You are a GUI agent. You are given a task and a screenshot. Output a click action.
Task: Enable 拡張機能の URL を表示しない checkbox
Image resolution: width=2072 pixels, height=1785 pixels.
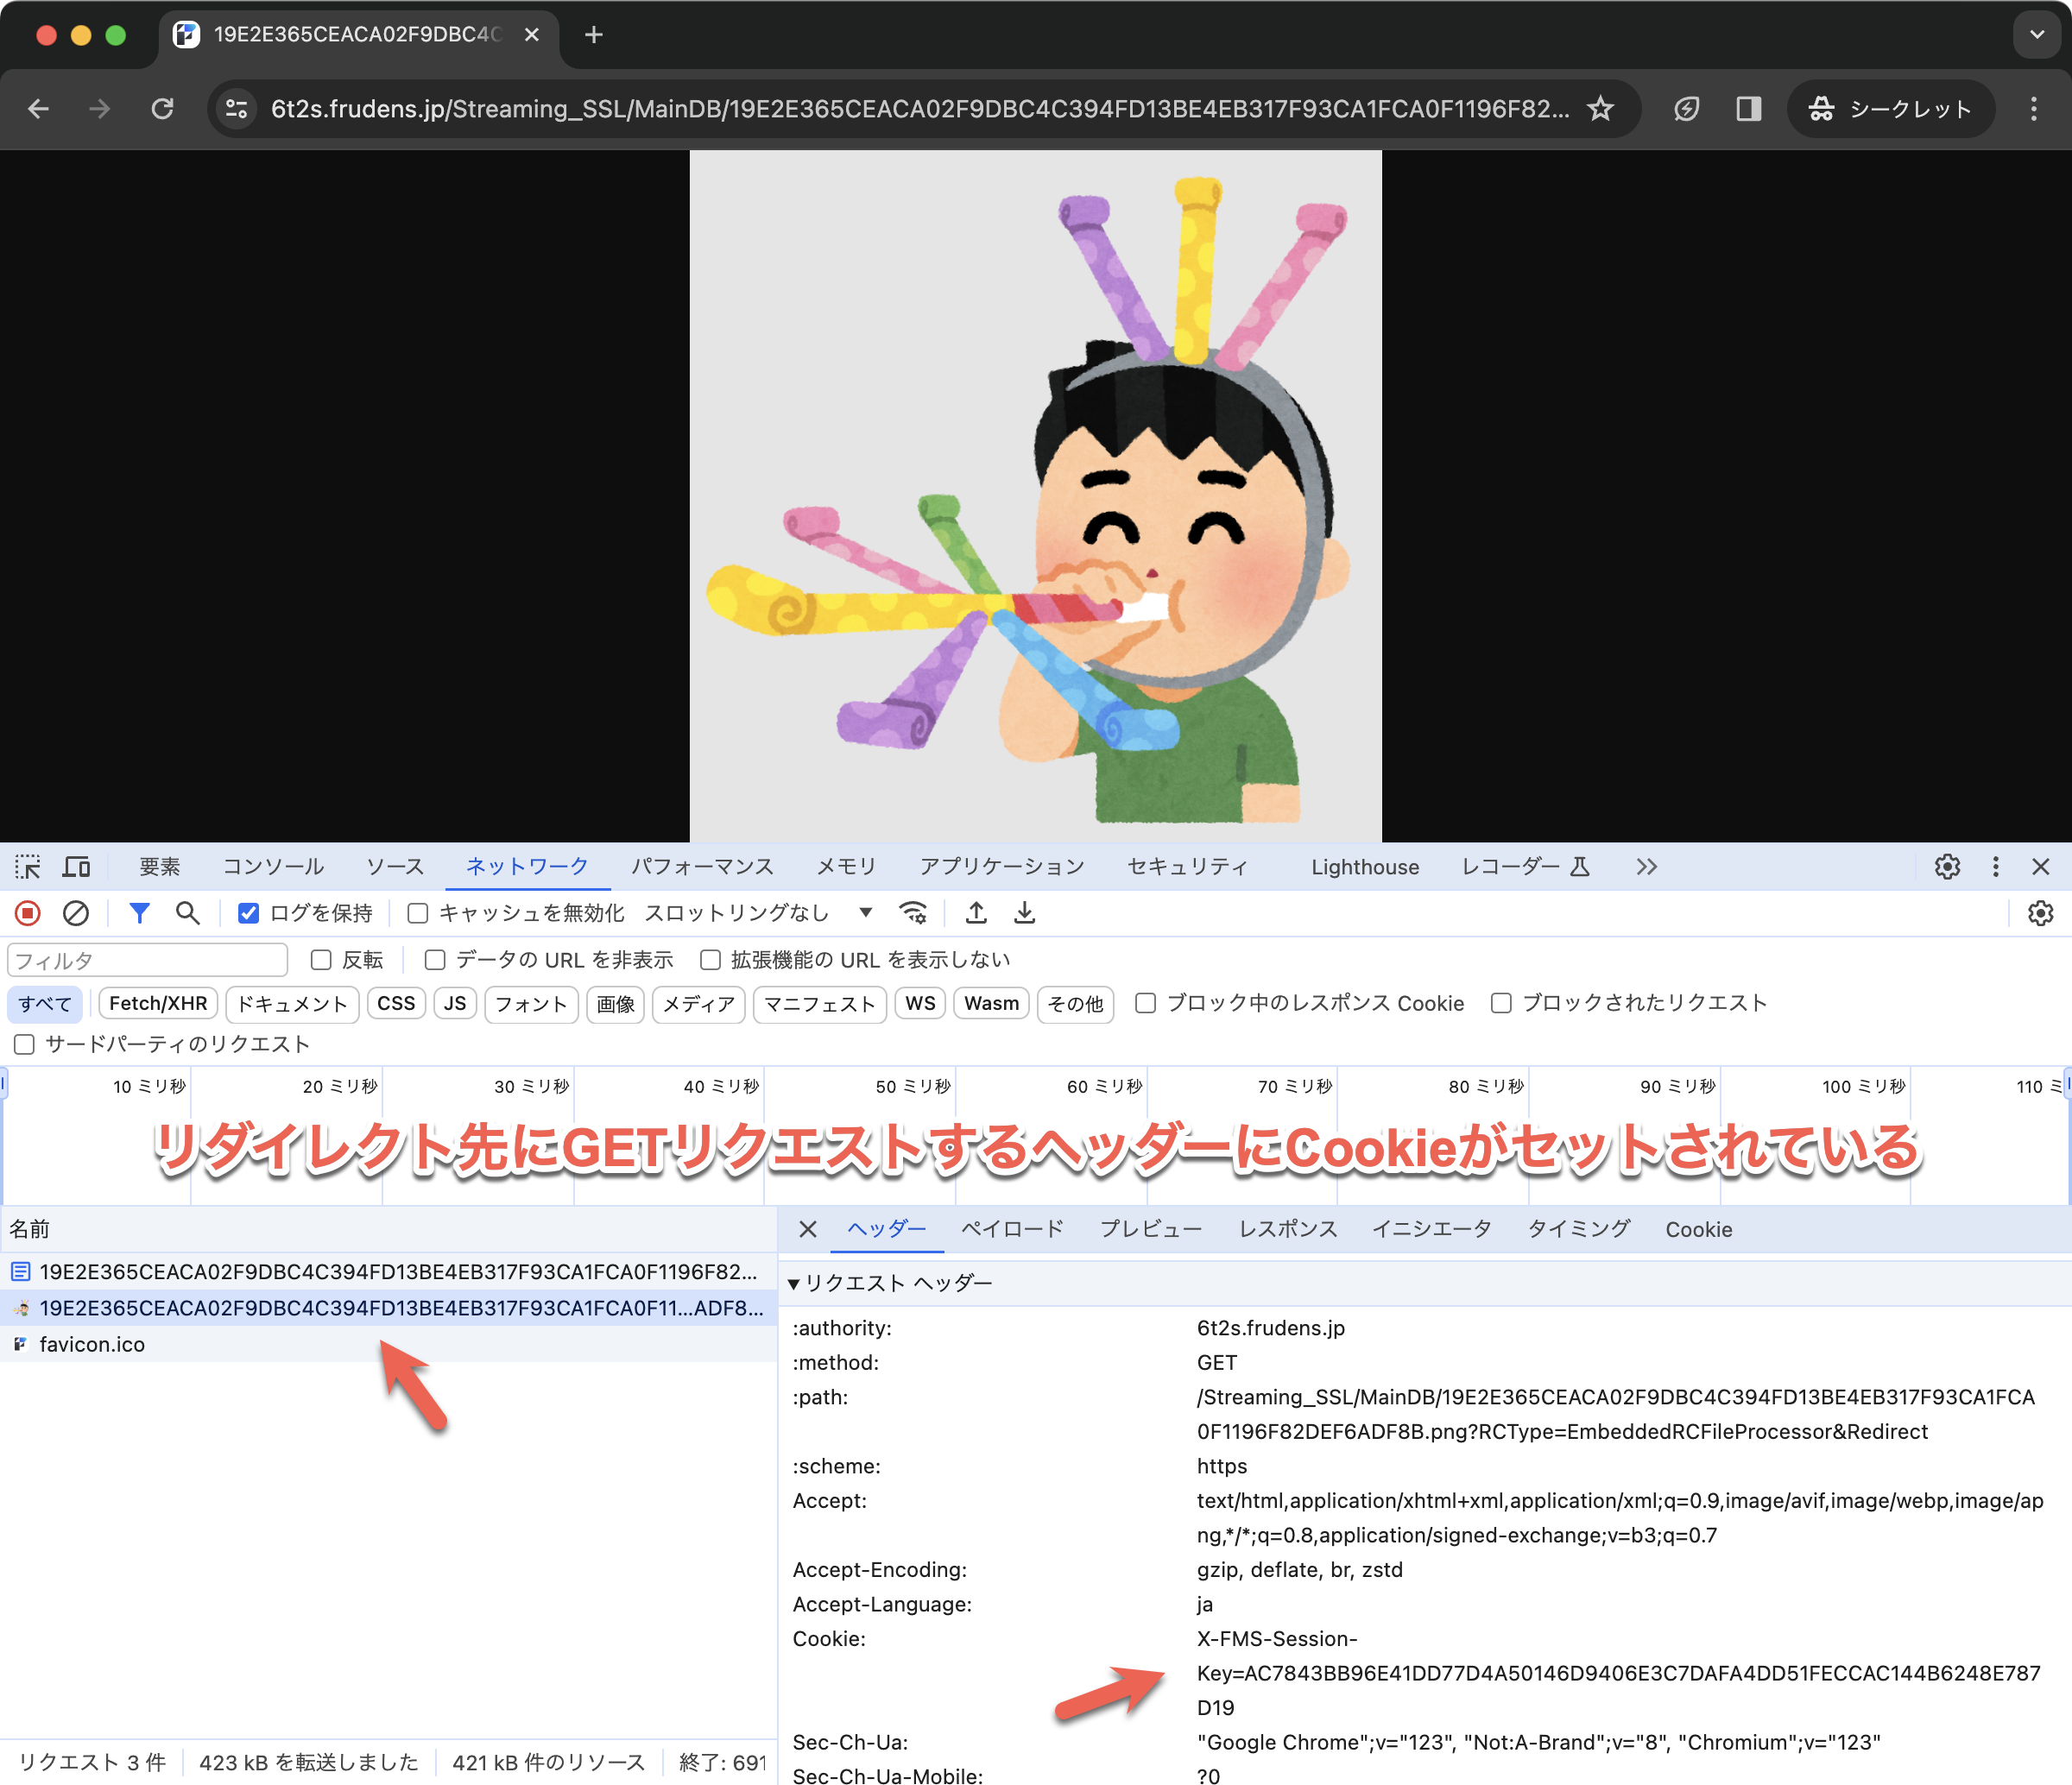[x=710, y=960]
